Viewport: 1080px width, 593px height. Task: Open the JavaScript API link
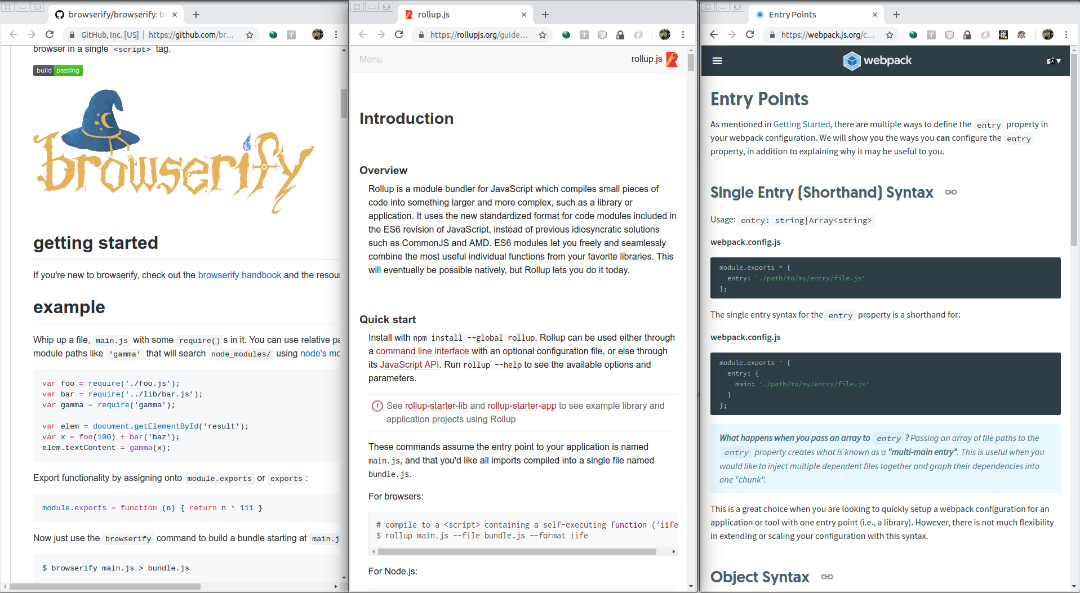coord(409,365)
